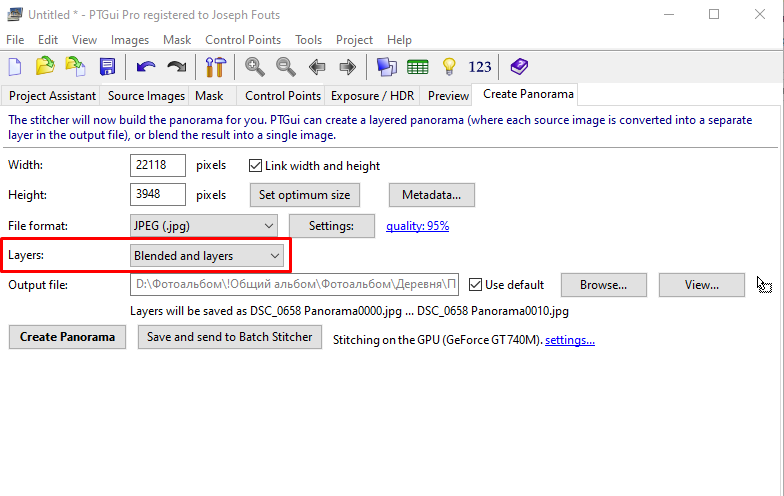Open the Project menu
Viewport: 784px width, 496px height.
point(354,40)
